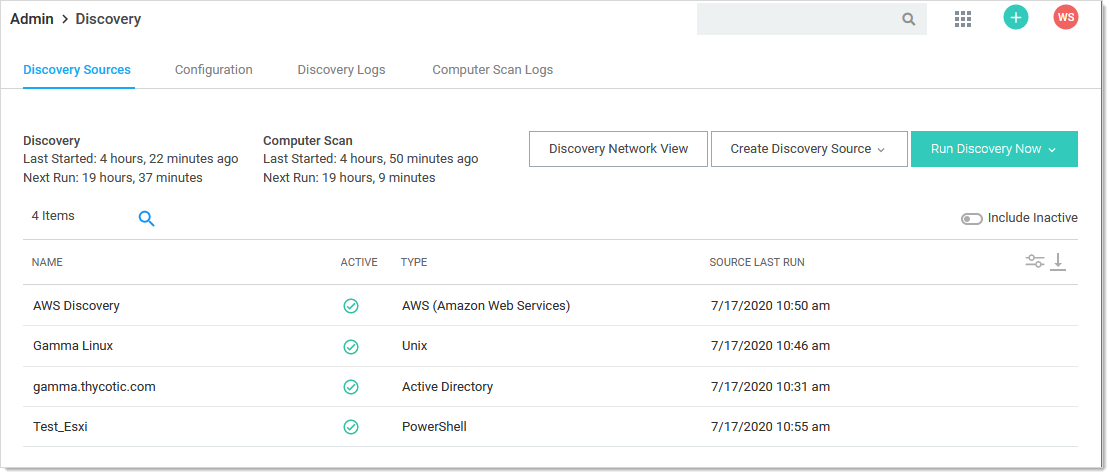Open the Discovery Logs tab
The image size is (1111, 476).
[x=341, y=70]
